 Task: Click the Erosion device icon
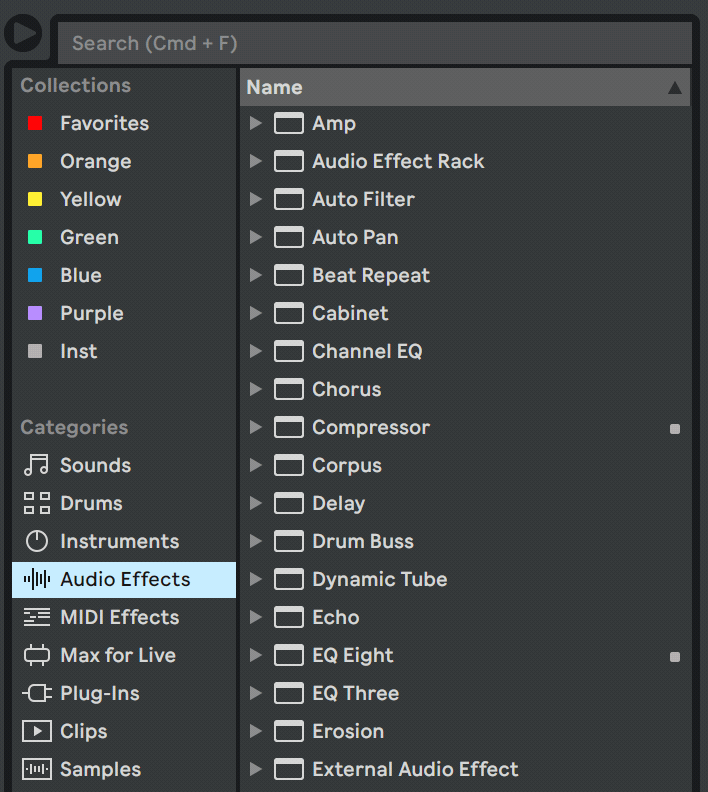point(289,731)
